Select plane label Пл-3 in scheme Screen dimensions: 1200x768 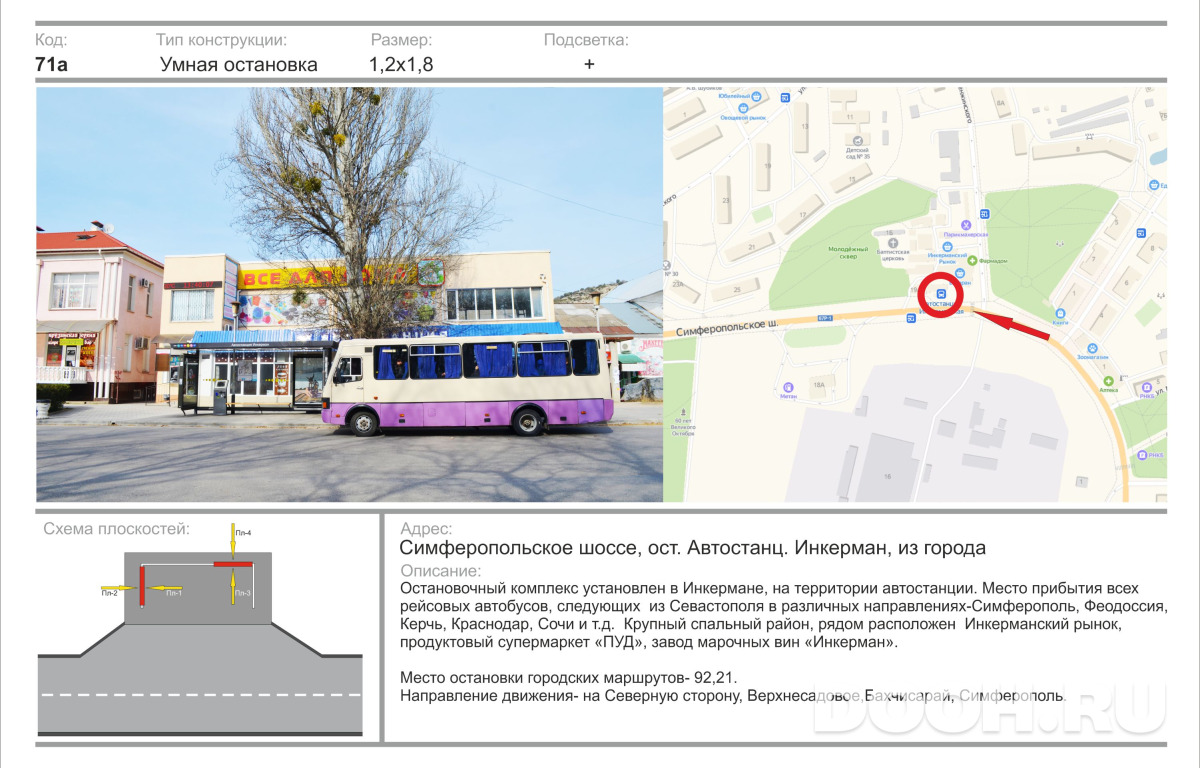coord(243,594)
